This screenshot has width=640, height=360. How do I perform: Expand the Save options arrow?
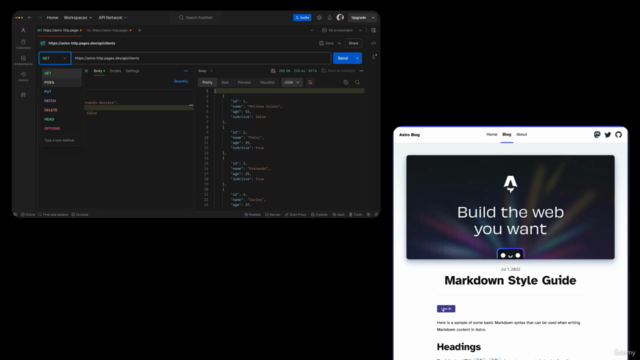(339, 43)
